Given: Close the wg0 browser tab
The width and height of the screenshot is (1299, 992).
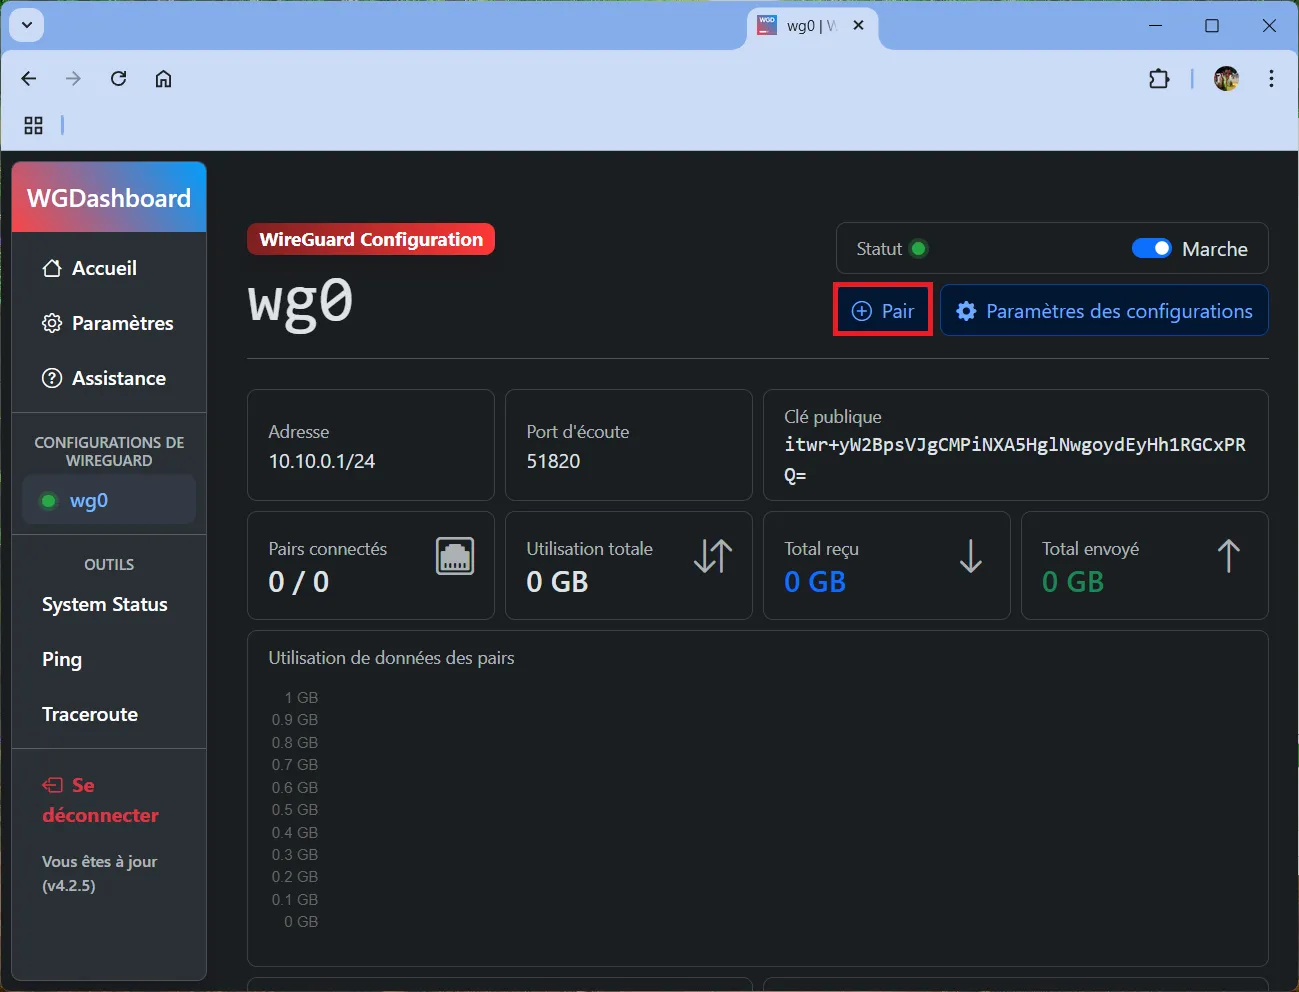Looking at the screenshot, I should tap(858, 25).
